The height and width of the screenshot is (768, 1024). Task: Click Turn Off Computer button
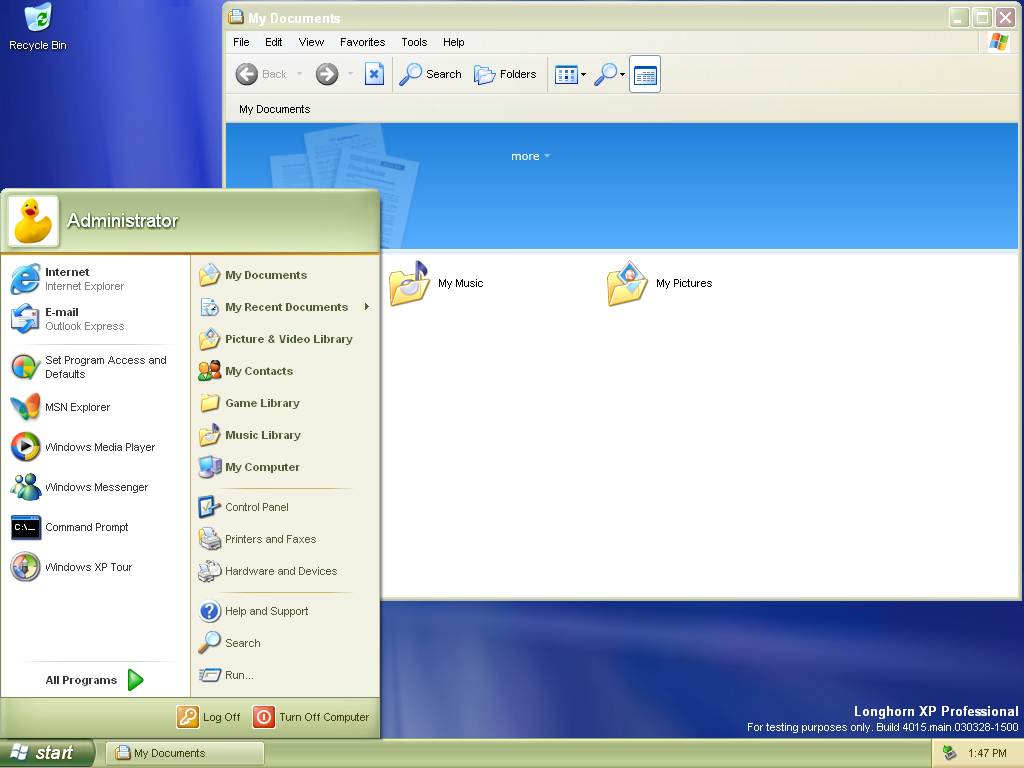click(x=311, y=717)
